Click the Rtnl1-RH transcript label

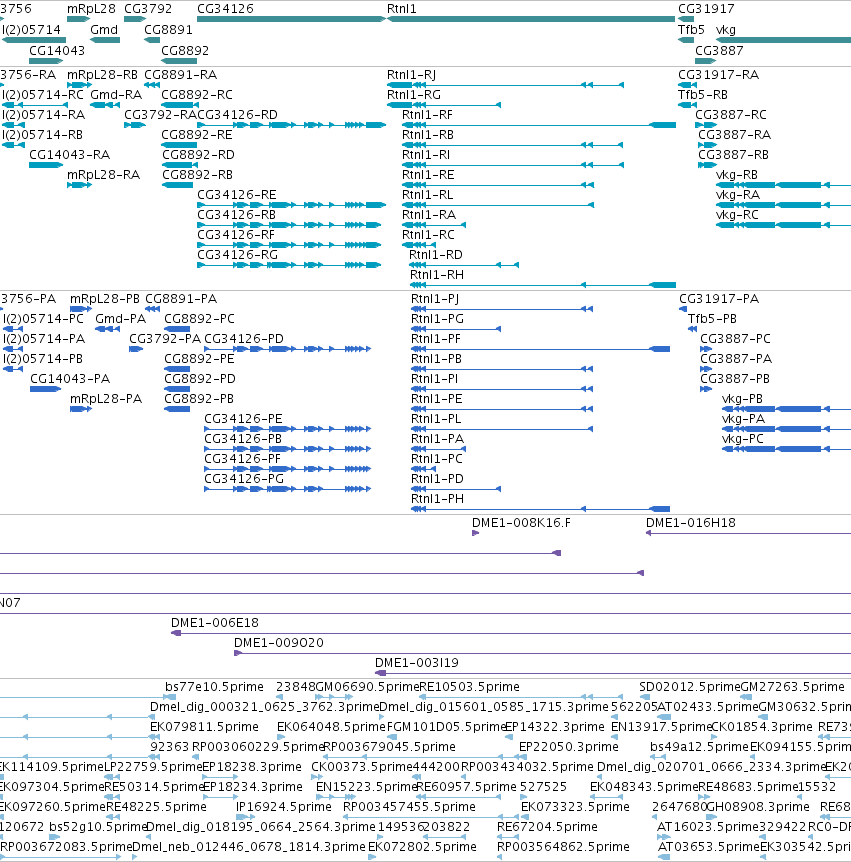436,275
